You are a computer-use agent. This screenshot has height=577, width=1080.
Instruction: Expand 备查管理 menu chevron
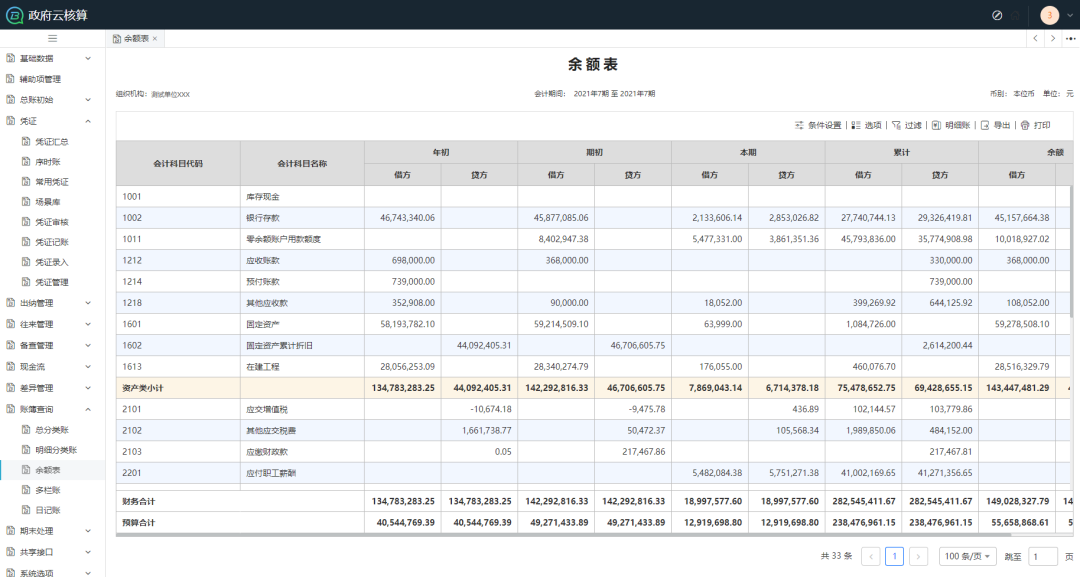tap(88, 346)
